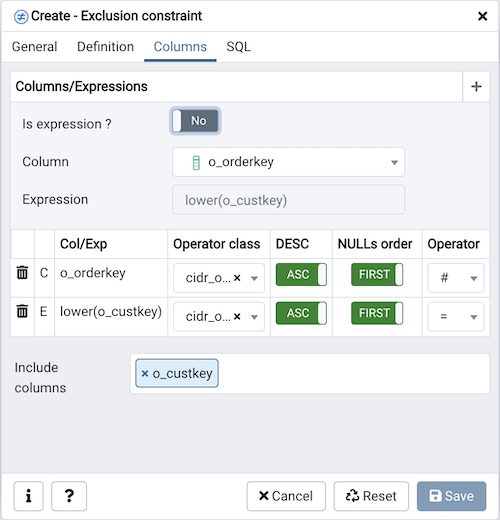500x520 pixels.
Task: Clear operator class in lower(o_custkey) row
Action: 237,316
